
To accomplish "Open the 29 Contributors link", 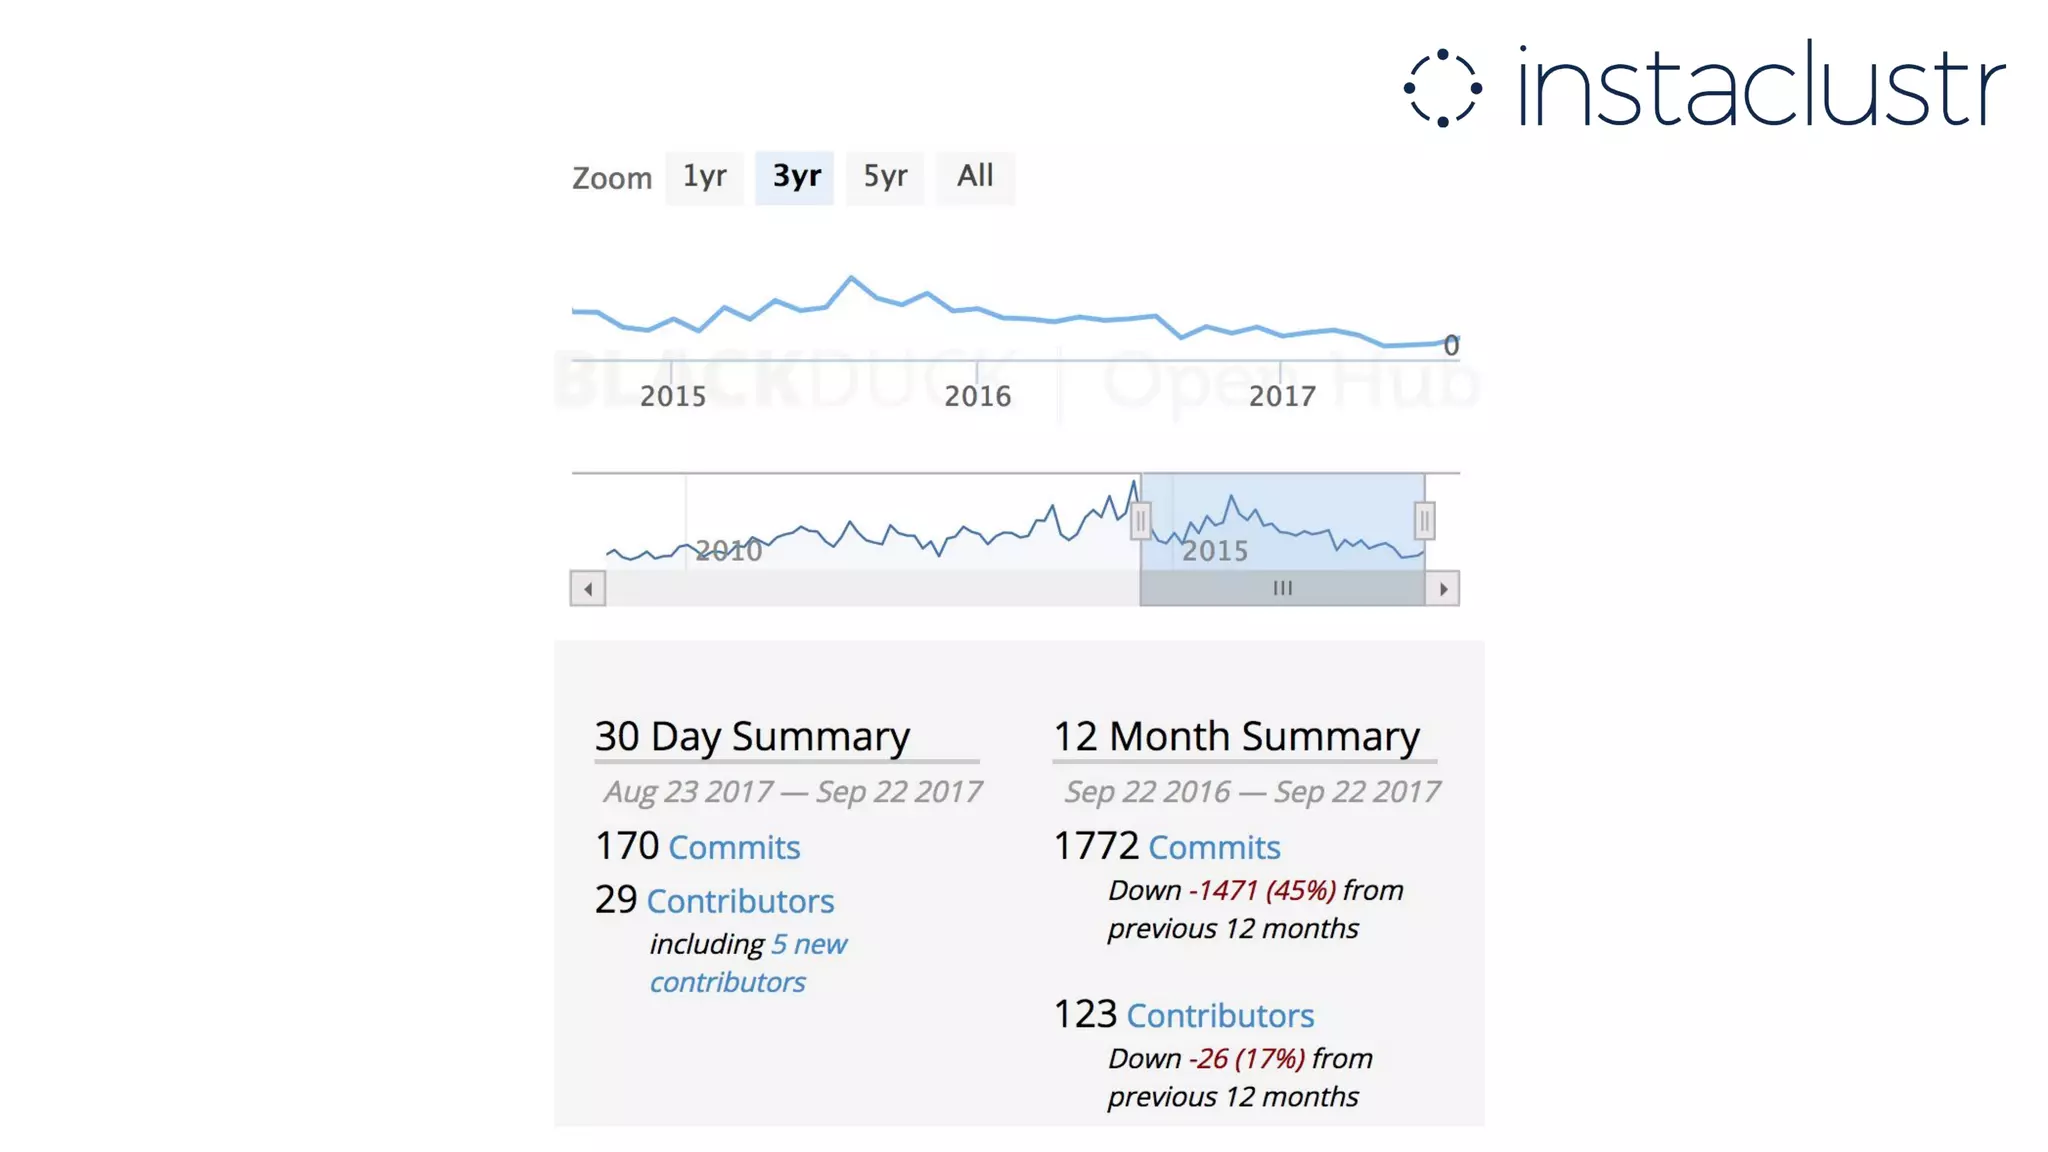I will tap(740, 902).
